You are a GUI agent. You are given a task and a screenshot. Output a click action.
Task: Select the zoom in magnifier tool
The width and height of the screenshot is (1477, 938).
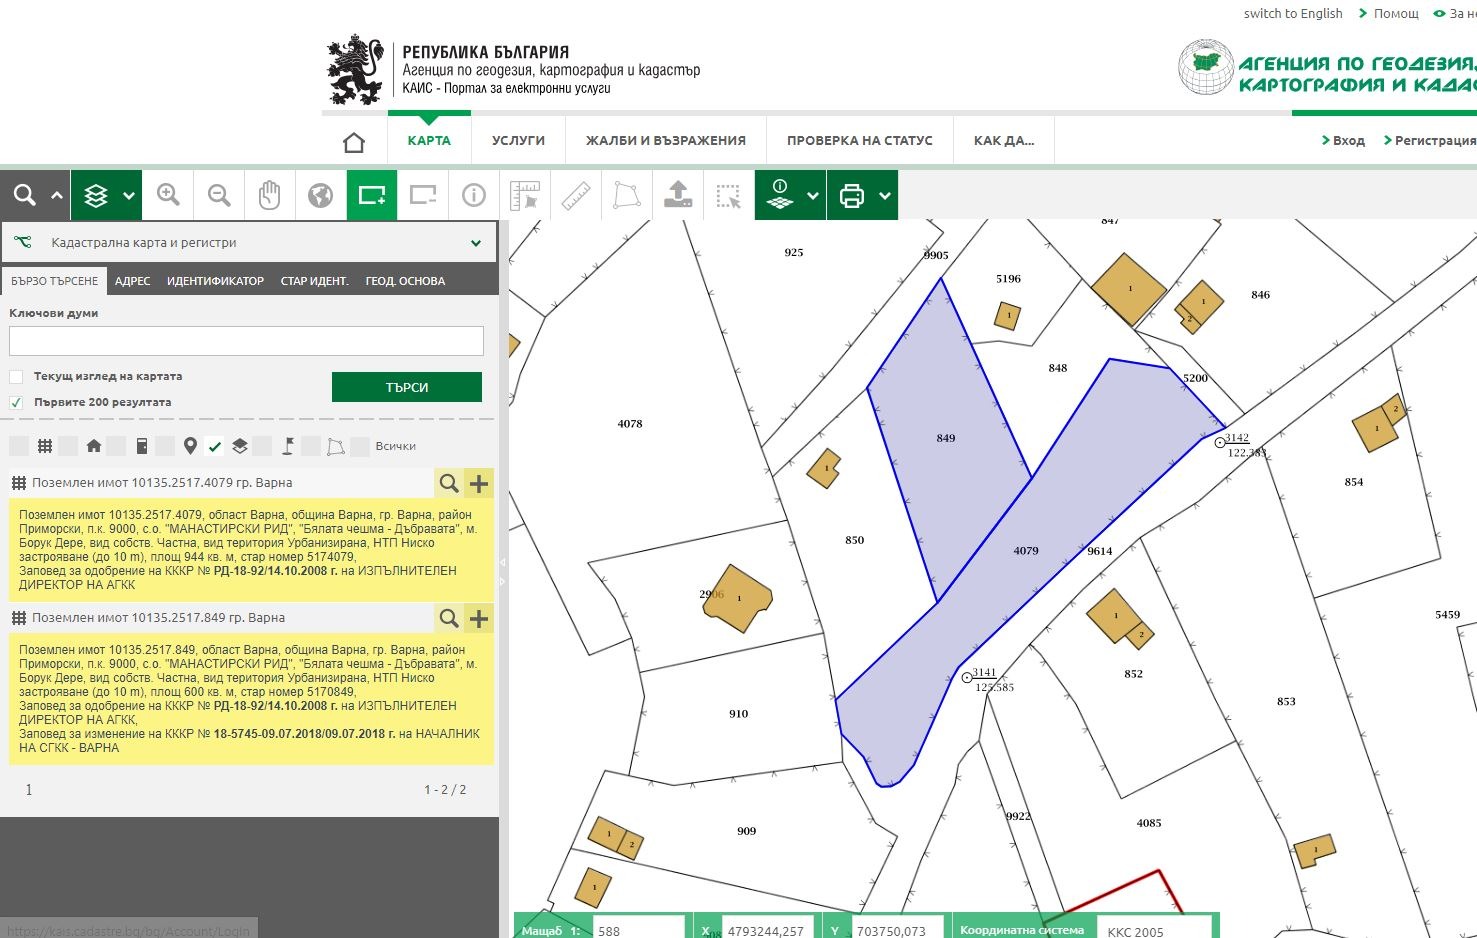click(x=168, y=195)
